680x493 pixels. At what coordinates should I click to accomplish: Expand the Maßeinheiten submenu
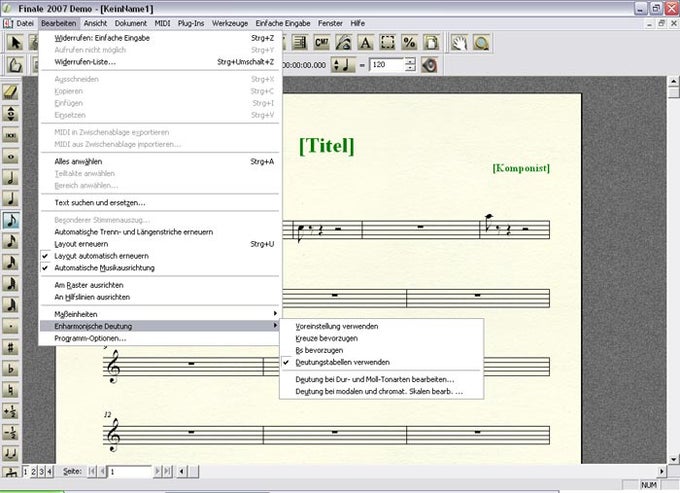[160, 314]
